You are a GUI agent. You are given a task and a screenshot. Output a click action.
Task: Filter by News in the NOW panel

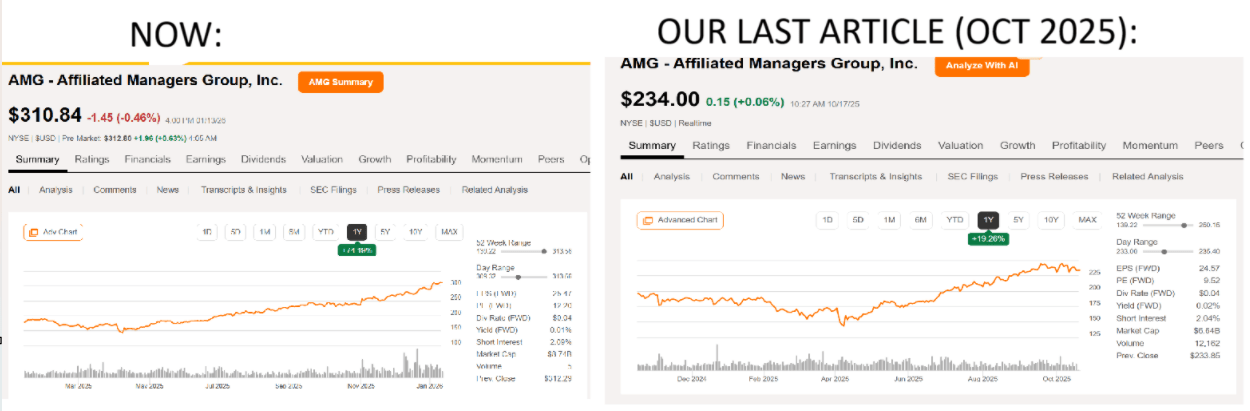pos(168,189)
